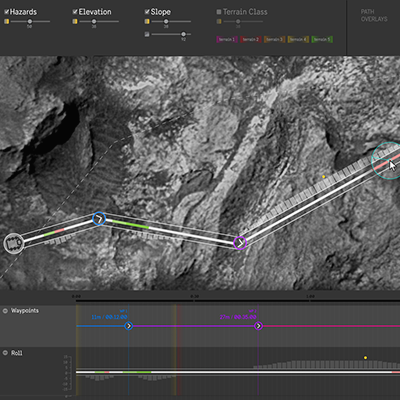Click the purple waypoint marker on map
This screenshot has width=400, height=400.
click(x=240, y=243)
